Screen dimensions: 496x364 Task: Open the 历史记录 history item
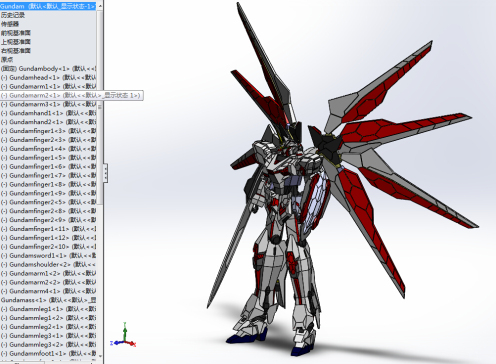[13, 15]
